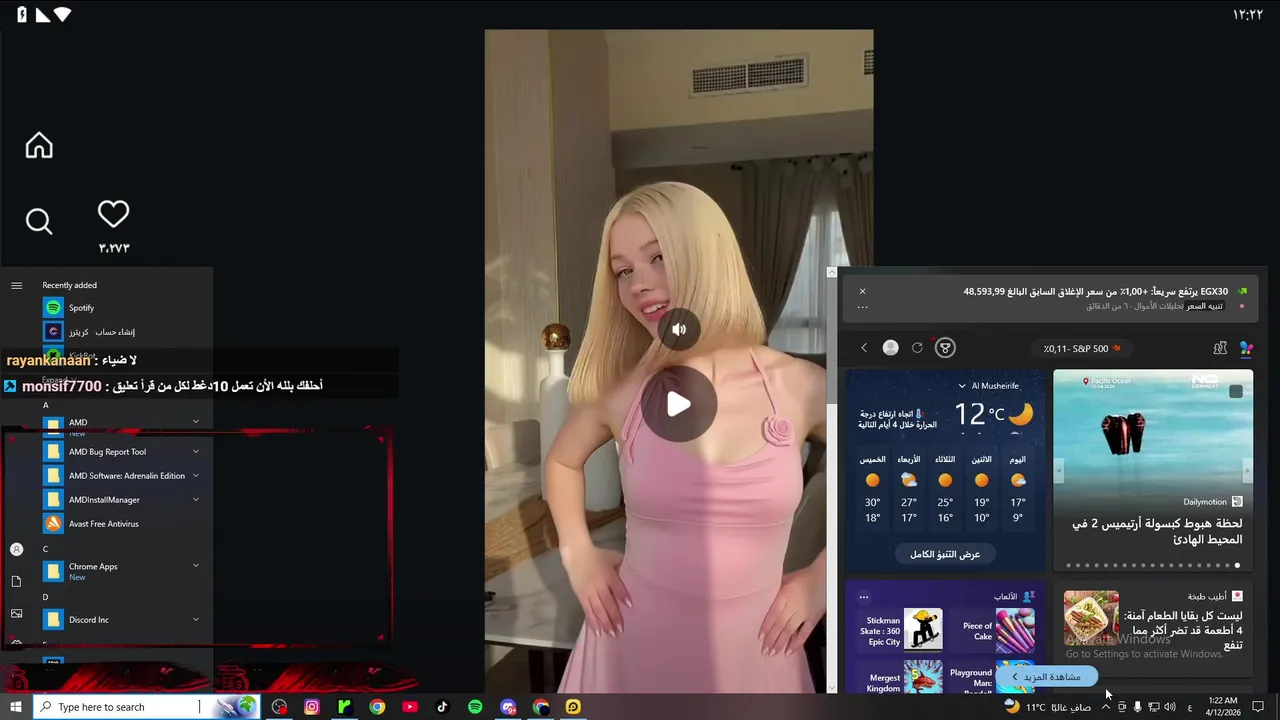Select the الأربعاء forecast day
This screenshot has width=1280, height=720.
[x=909, y=490]
